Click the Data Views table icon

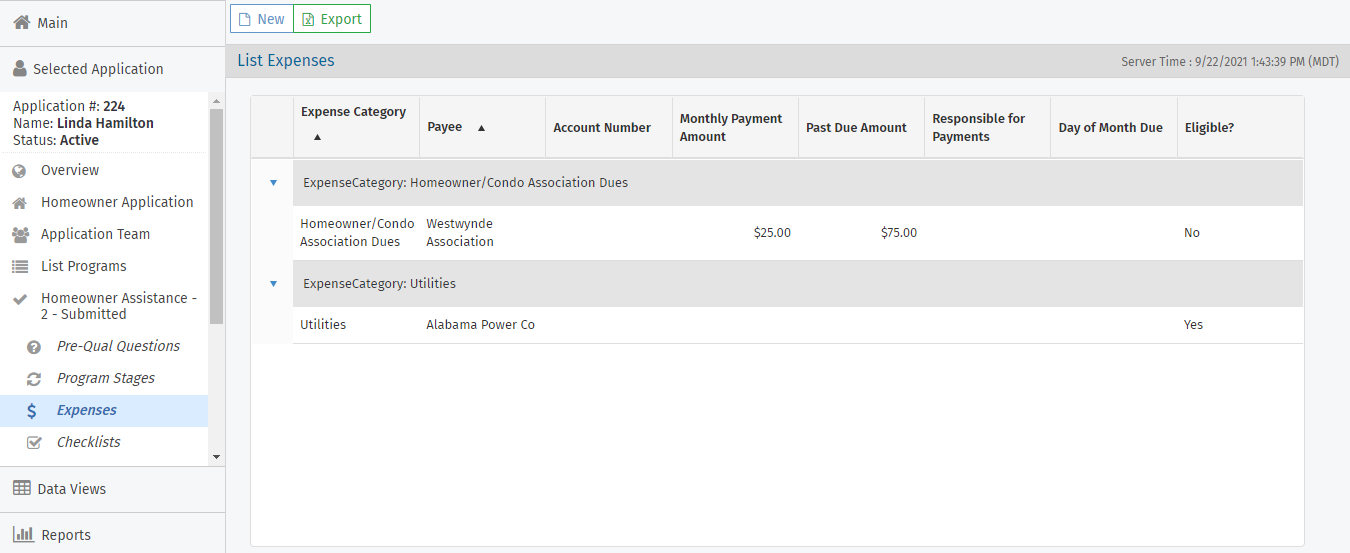21,488
